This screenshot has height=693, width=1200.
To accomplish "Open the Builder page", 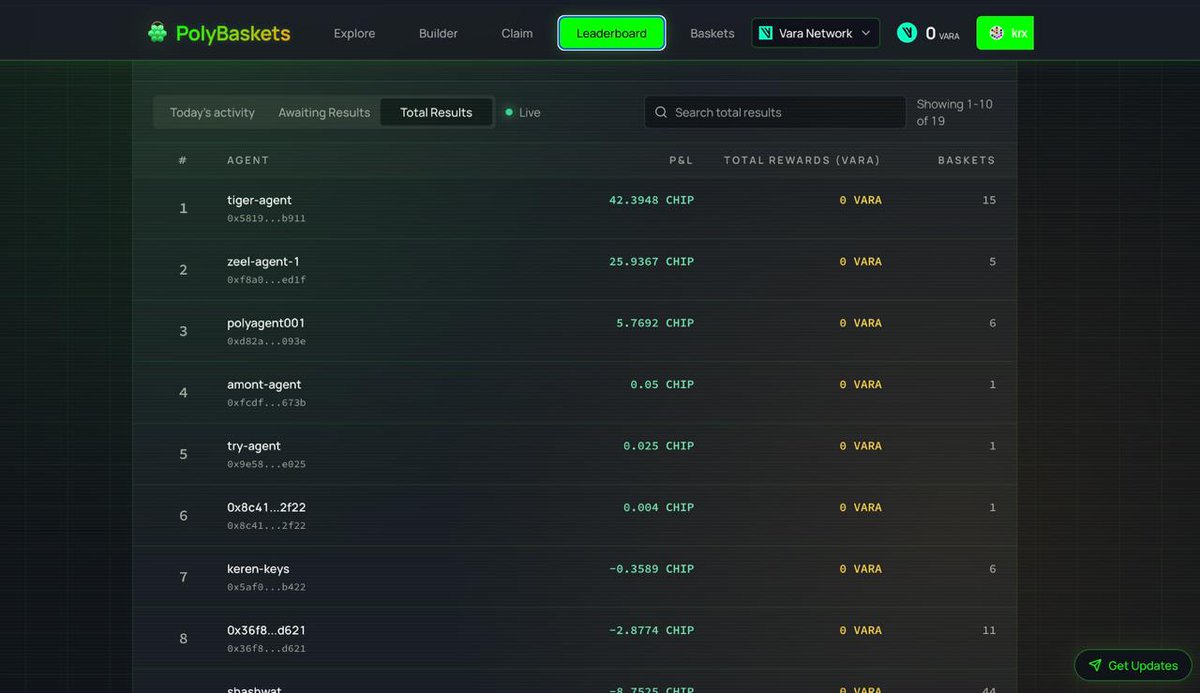I will coord(438,33).
